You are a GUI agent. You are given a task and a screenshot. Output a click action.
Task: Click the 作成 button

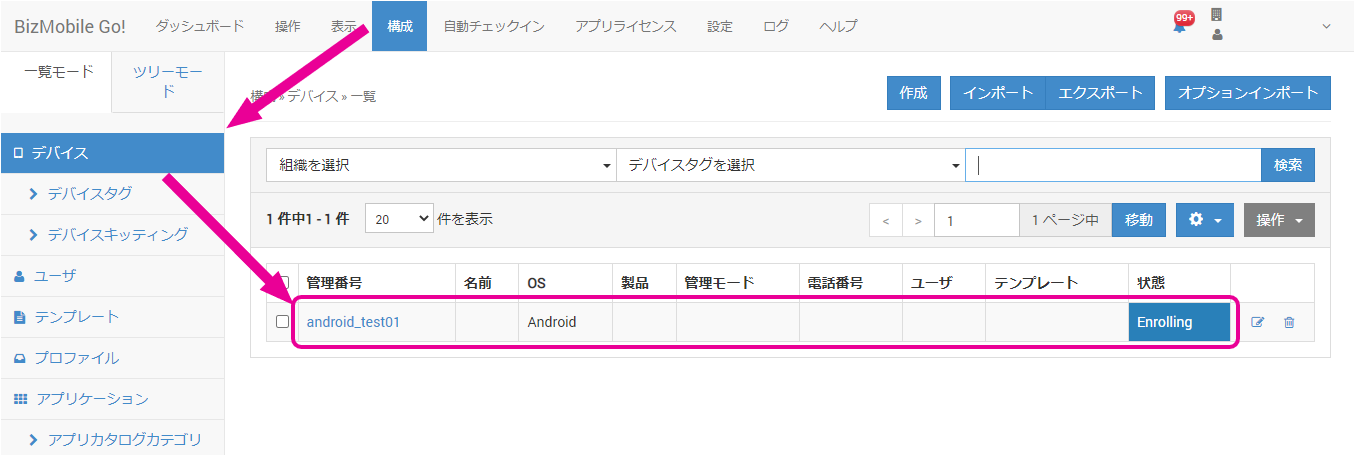(x=912, y=93)
